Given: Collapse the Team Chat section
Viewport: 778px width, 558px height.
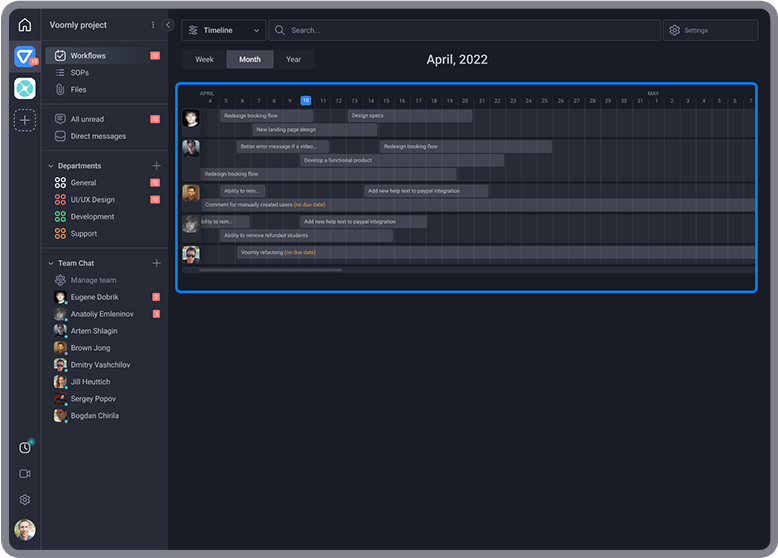Looking at the screenshot, I should tap(51, 263).
